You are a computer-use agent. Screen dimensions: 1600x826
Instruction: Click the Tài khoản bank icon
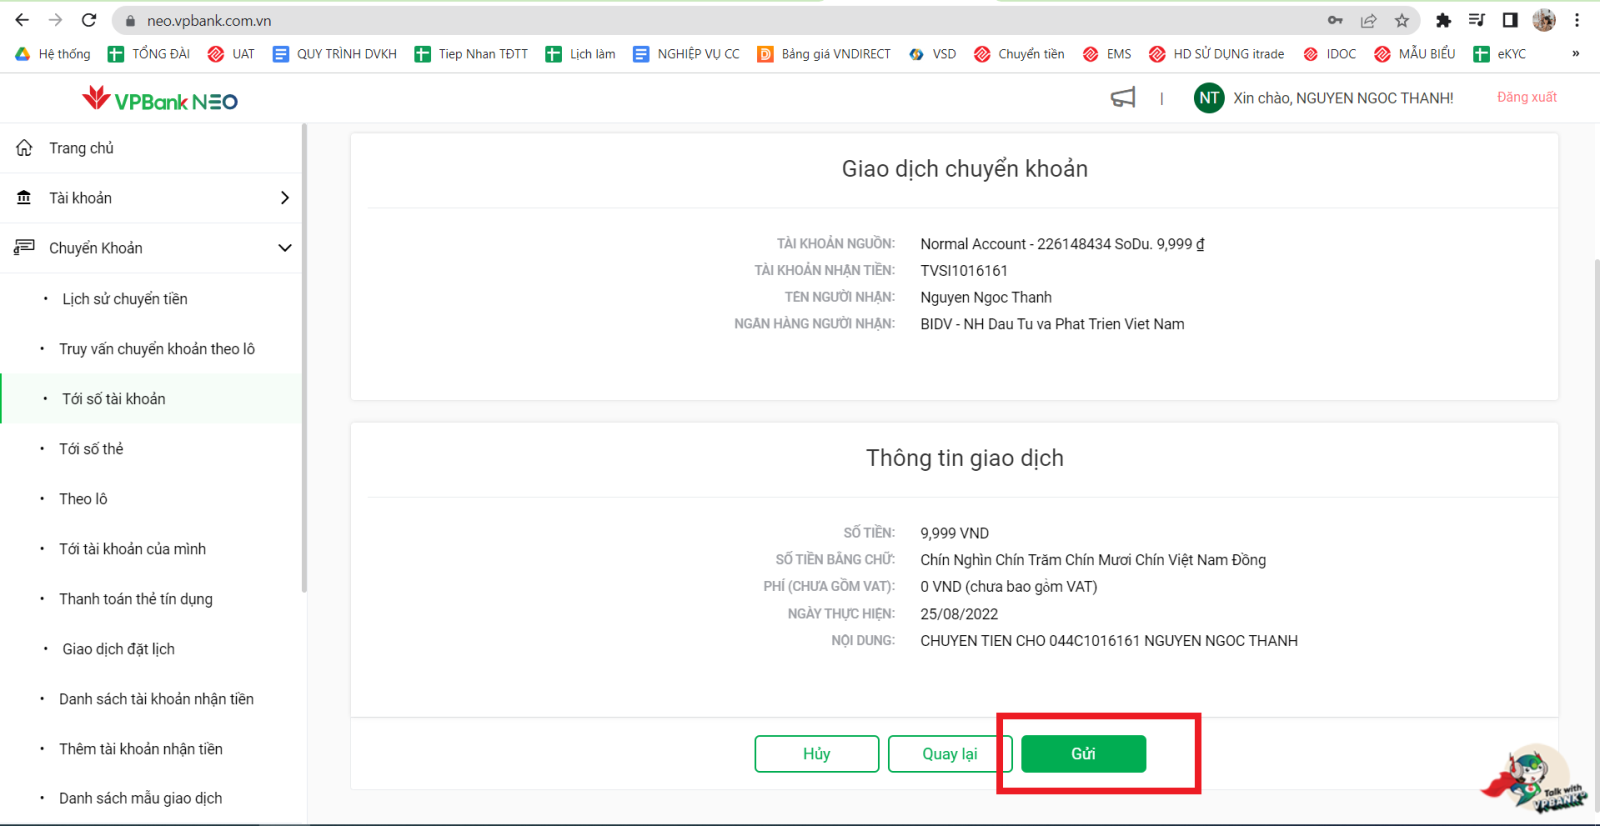pos(24,198)
